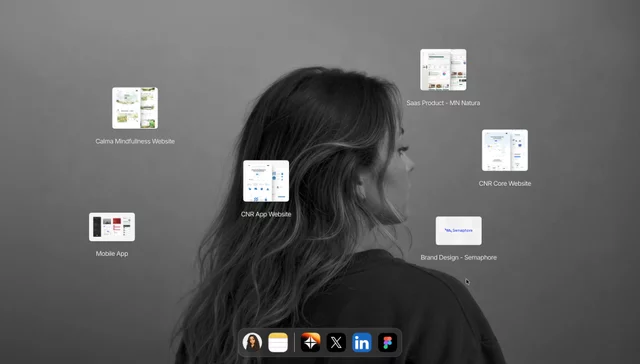Open the LinkedIn icon in dock
Image resolution: width=640 pixels, height=364 pixels.
pyautogui.click(x=362, y=342)
